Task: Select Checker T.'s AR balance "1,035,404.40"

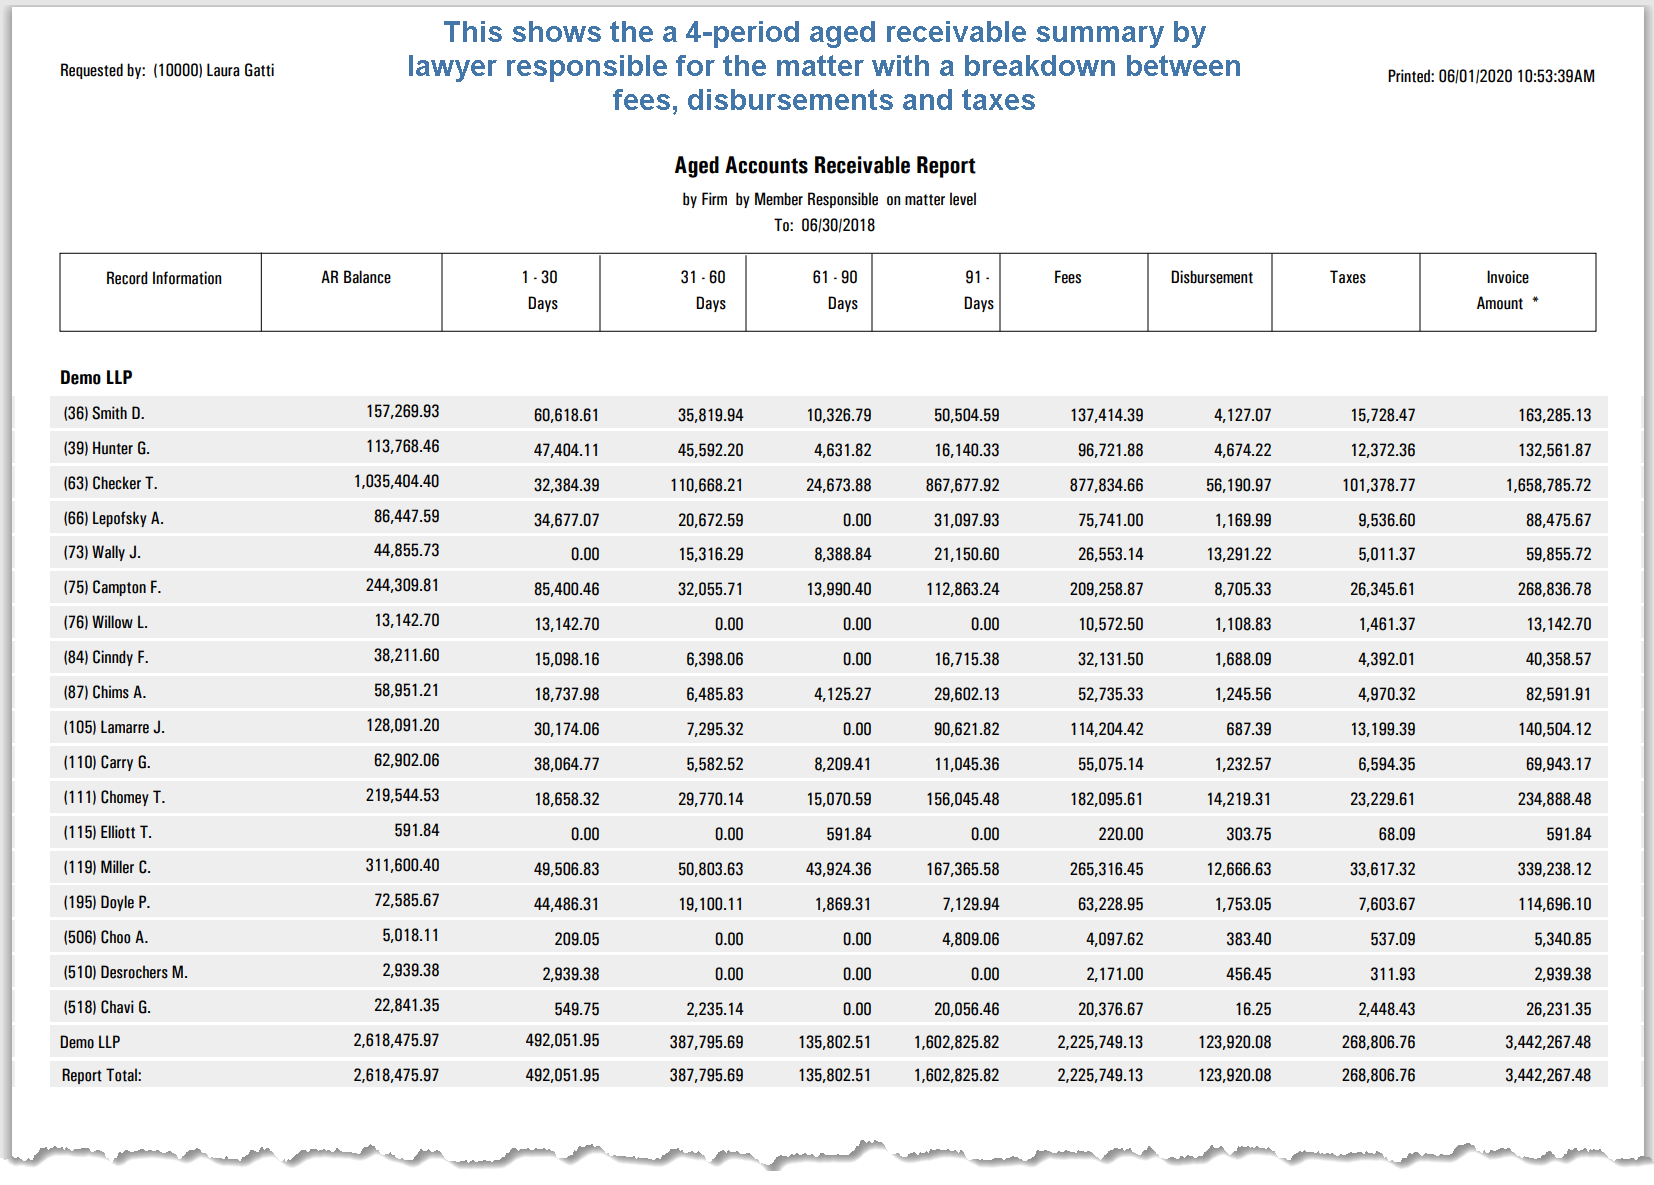Action: (396, 481)
